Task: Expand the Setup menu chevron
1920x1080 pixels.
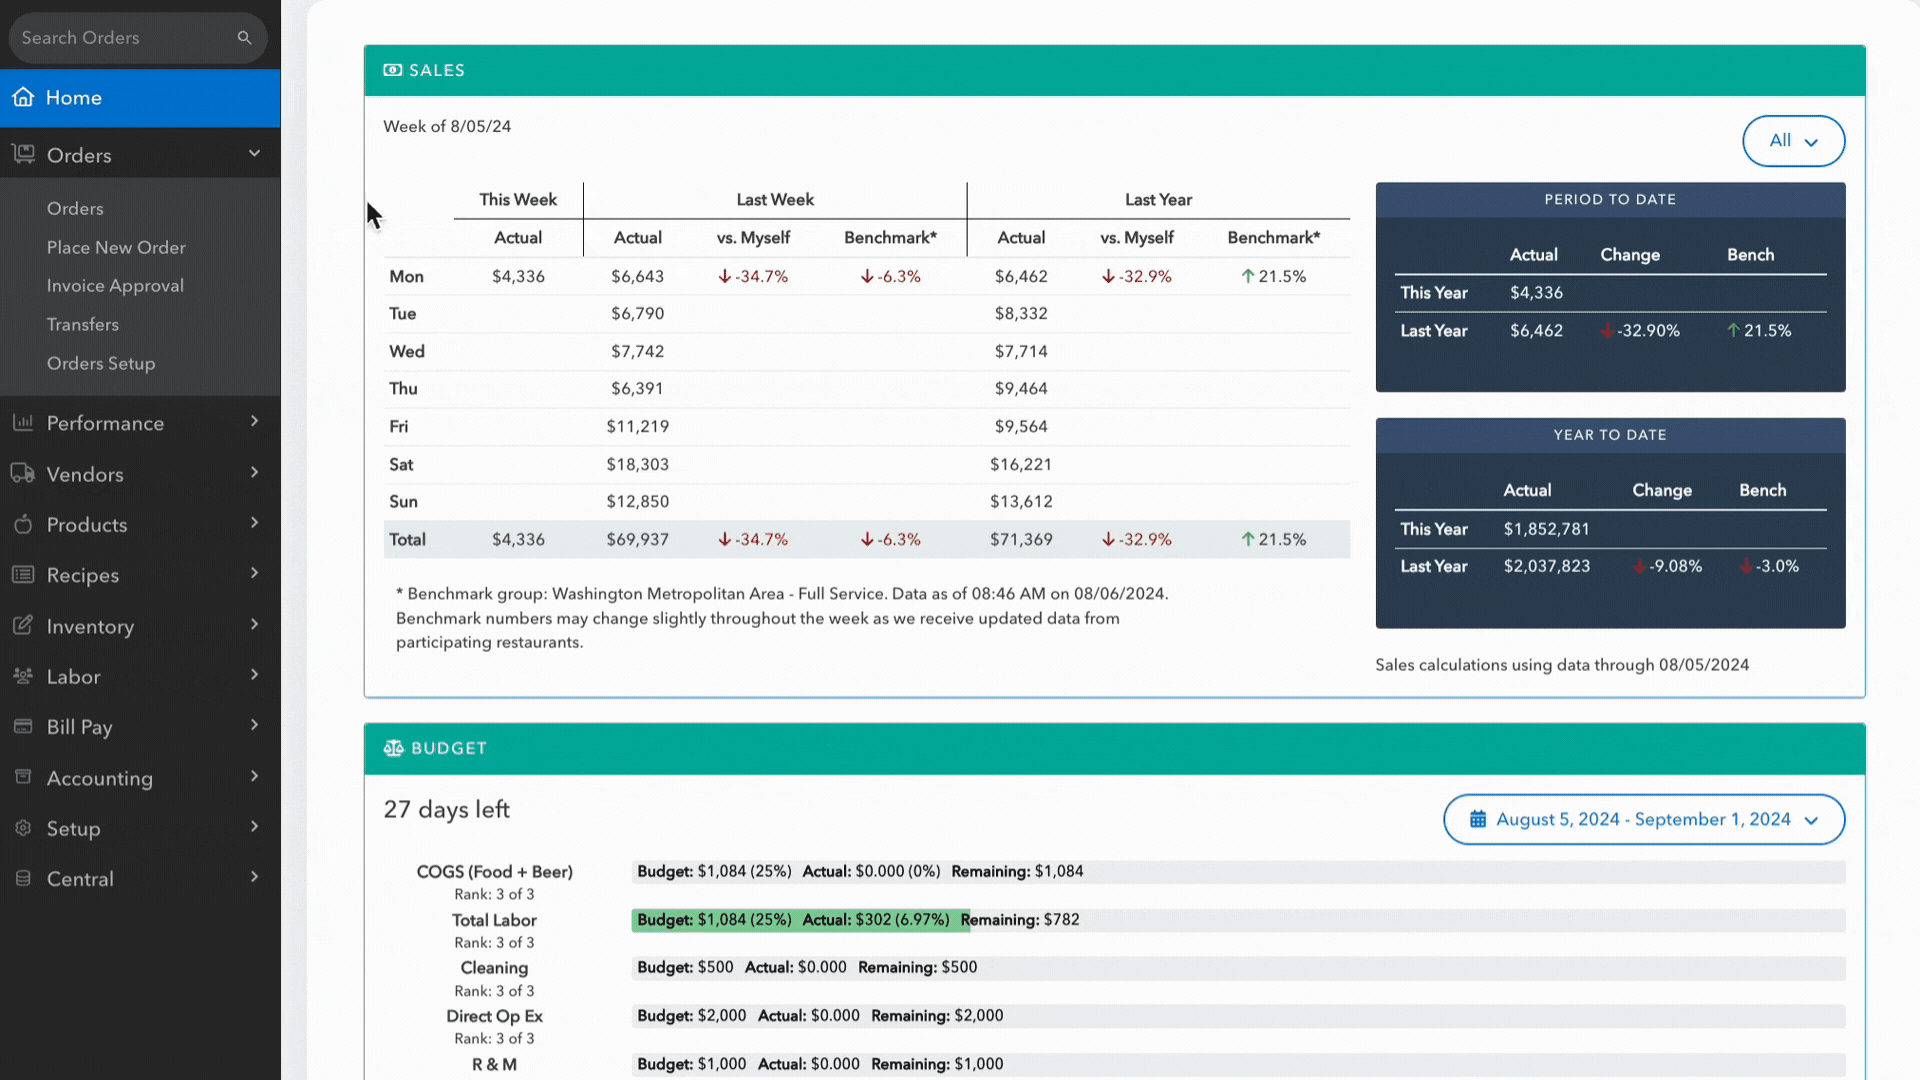Action: [254, 826]
